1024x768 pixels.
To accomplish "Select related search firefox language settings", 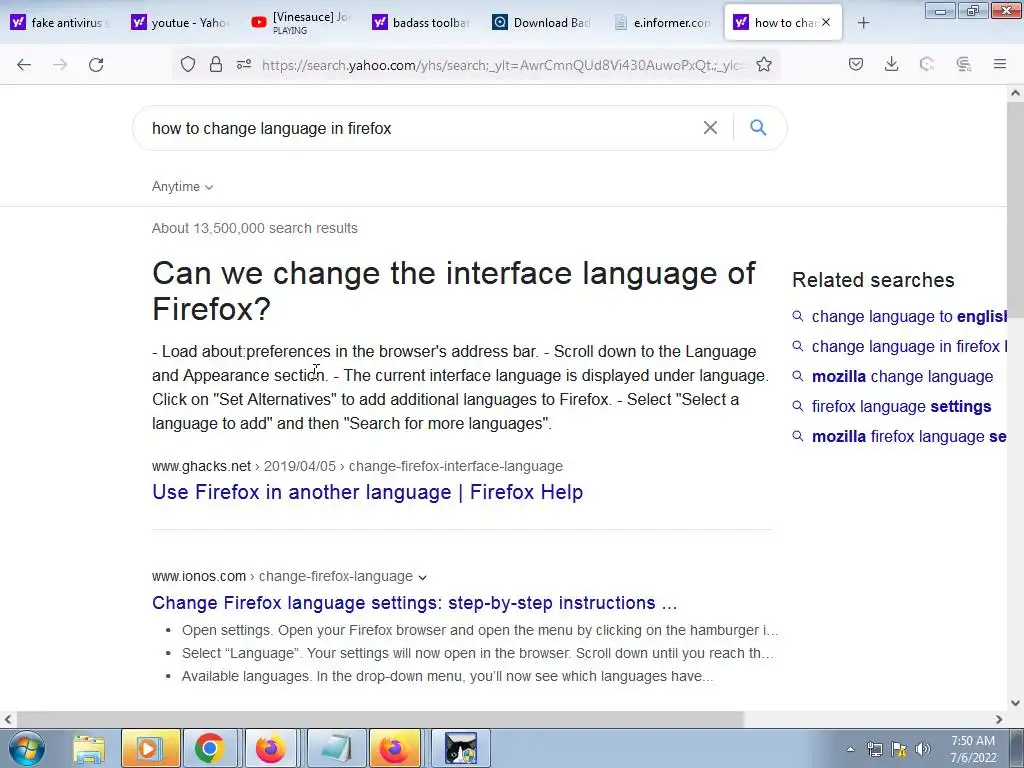I will tap(901, 406).
